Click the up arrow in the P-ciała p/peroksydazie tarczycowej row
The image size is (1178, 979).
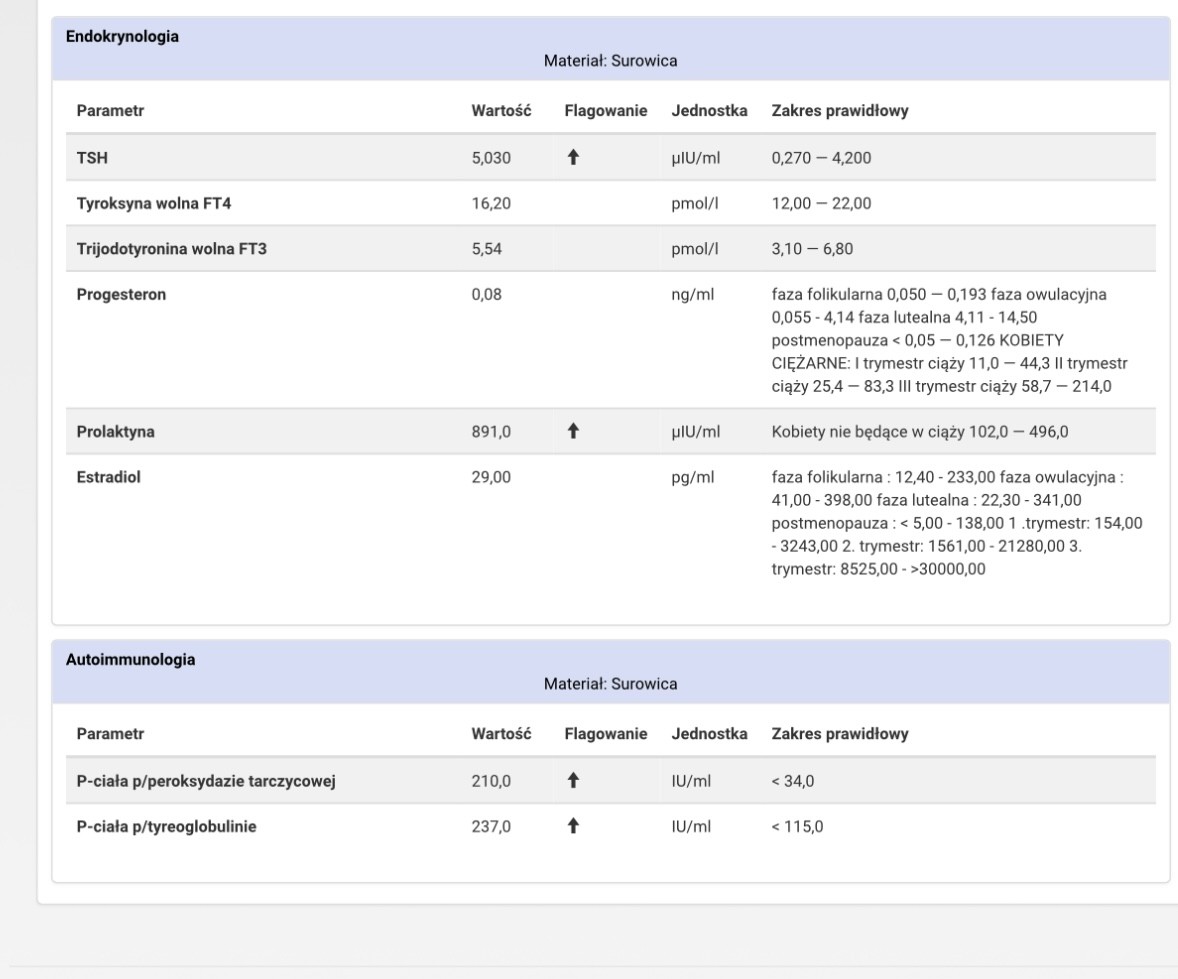[x=574, y=781]
